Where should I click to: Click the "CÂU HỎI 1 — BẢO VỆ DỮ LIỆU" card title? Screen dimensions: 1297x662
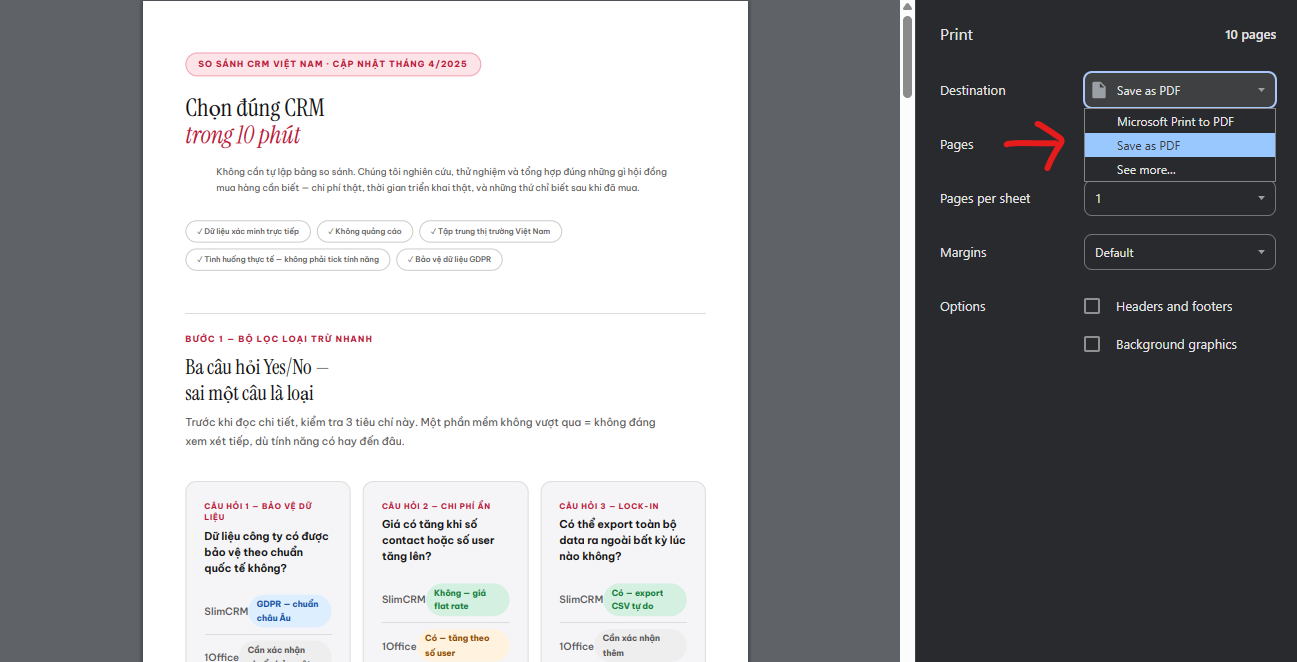click(x=258, y=511)
